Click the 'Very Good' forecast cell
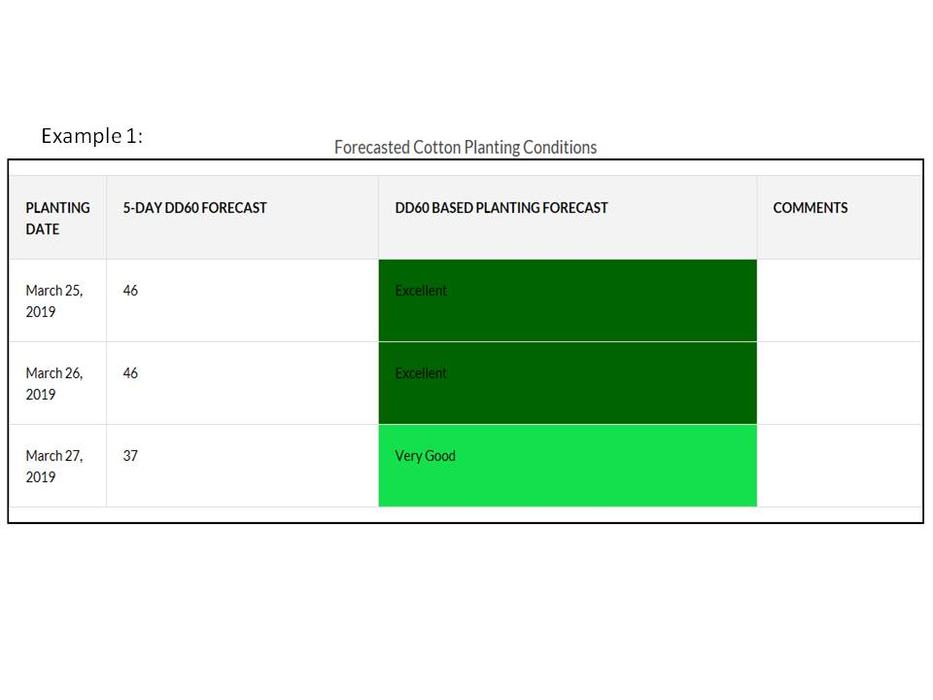 click(x=568, y=466)
